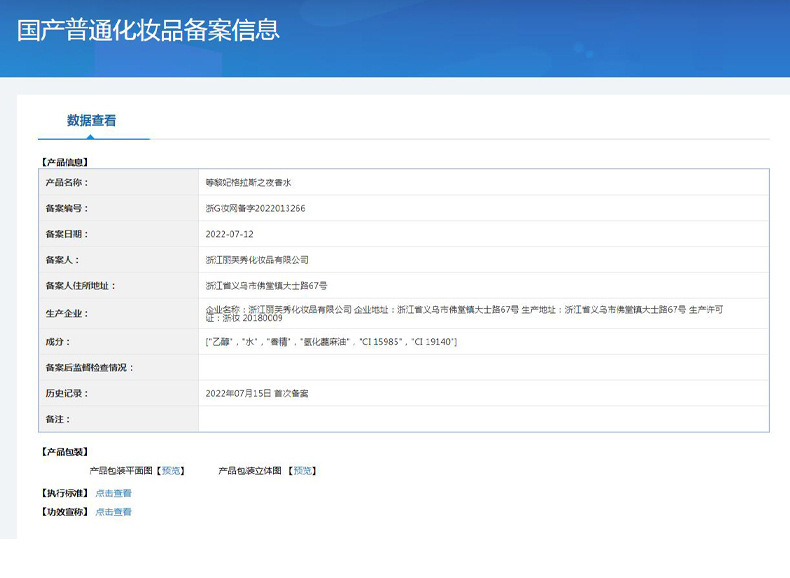Preview the 产品包装立体图 image
Viewport: 790px width, 578px height.
[x=302, y=471]
